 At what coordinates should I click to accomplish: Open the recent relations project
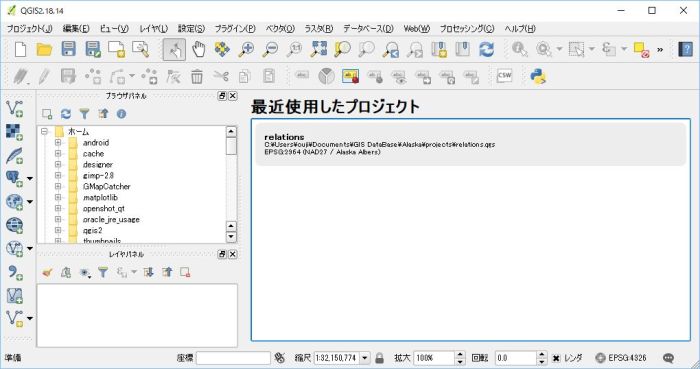[471, 144]
